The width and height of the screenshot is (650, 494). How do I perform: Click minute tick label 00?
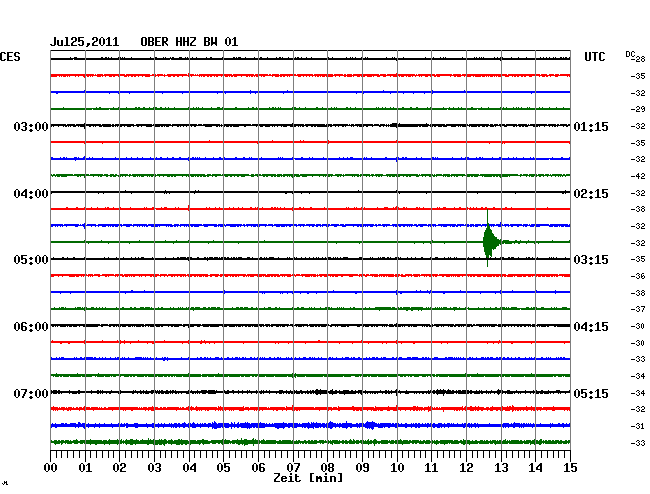[51, 467]
